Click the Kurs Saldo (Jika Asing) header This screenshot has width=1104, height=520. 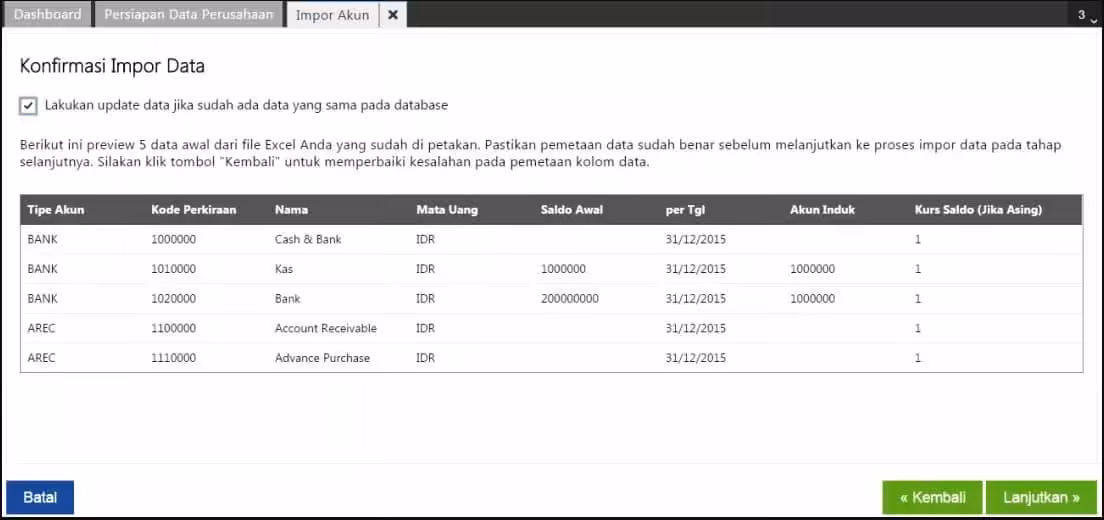point(978,210)
